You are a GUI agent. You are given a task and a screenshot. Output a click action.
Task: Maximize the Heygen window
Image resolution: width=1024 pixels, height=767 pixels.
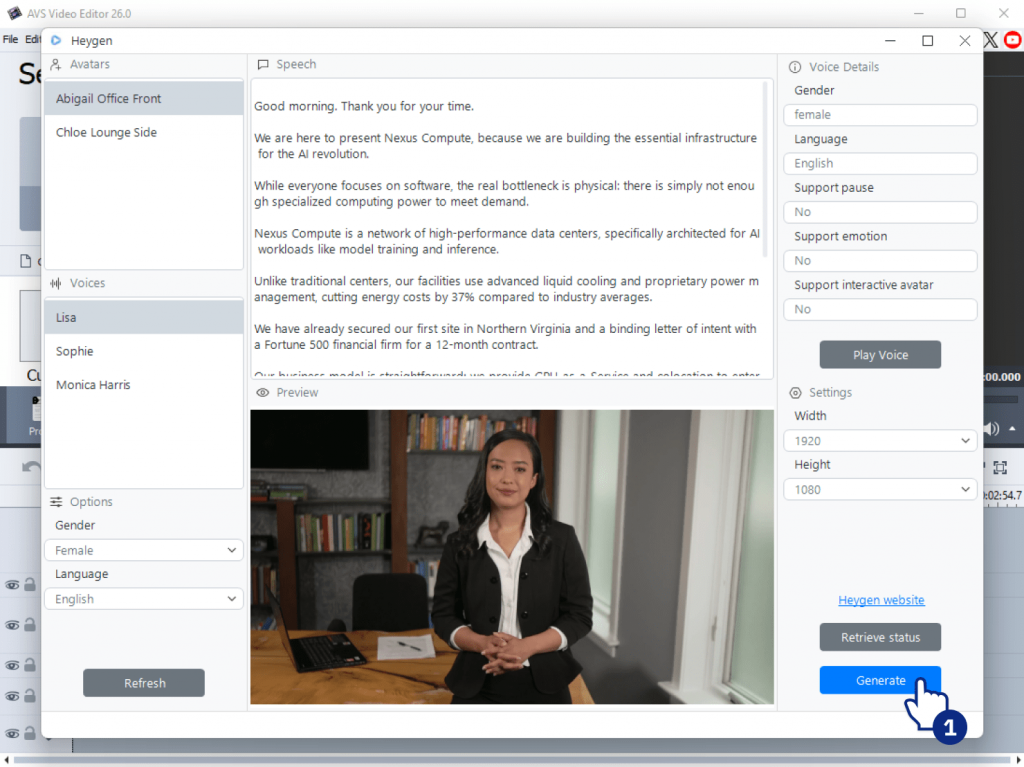click(927, 41)
